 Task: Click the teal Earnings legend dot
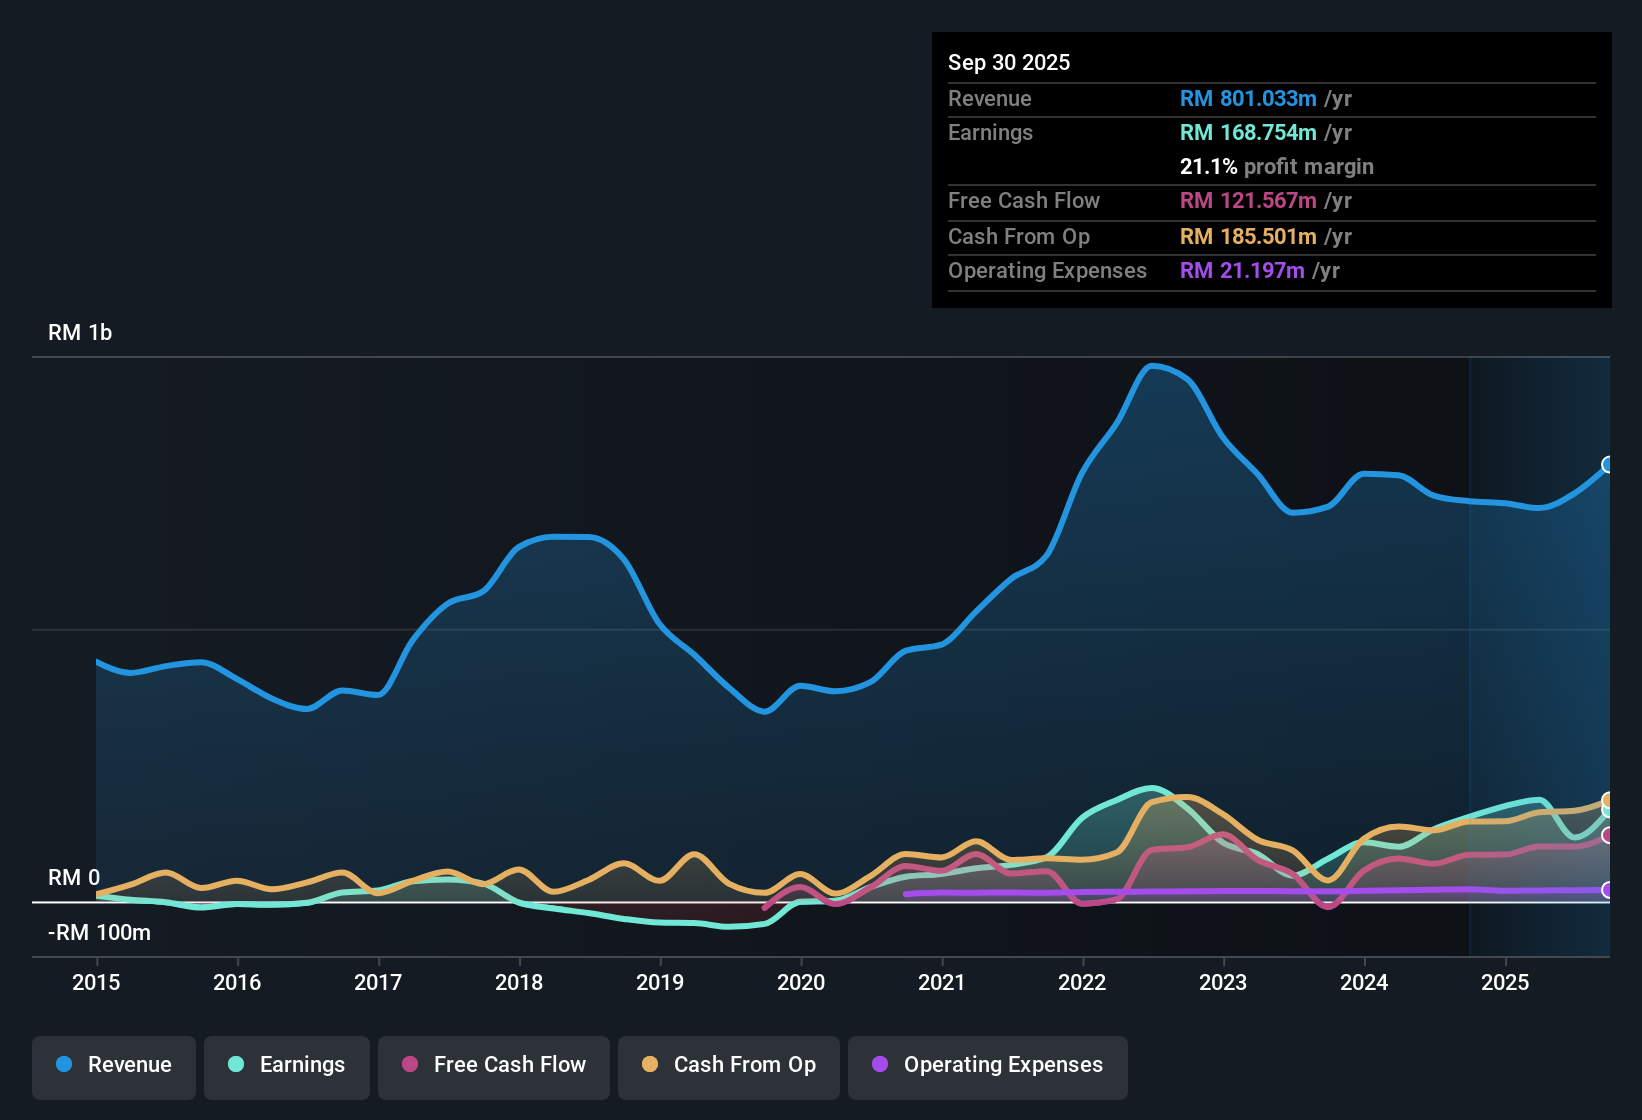click(237, 1065)
